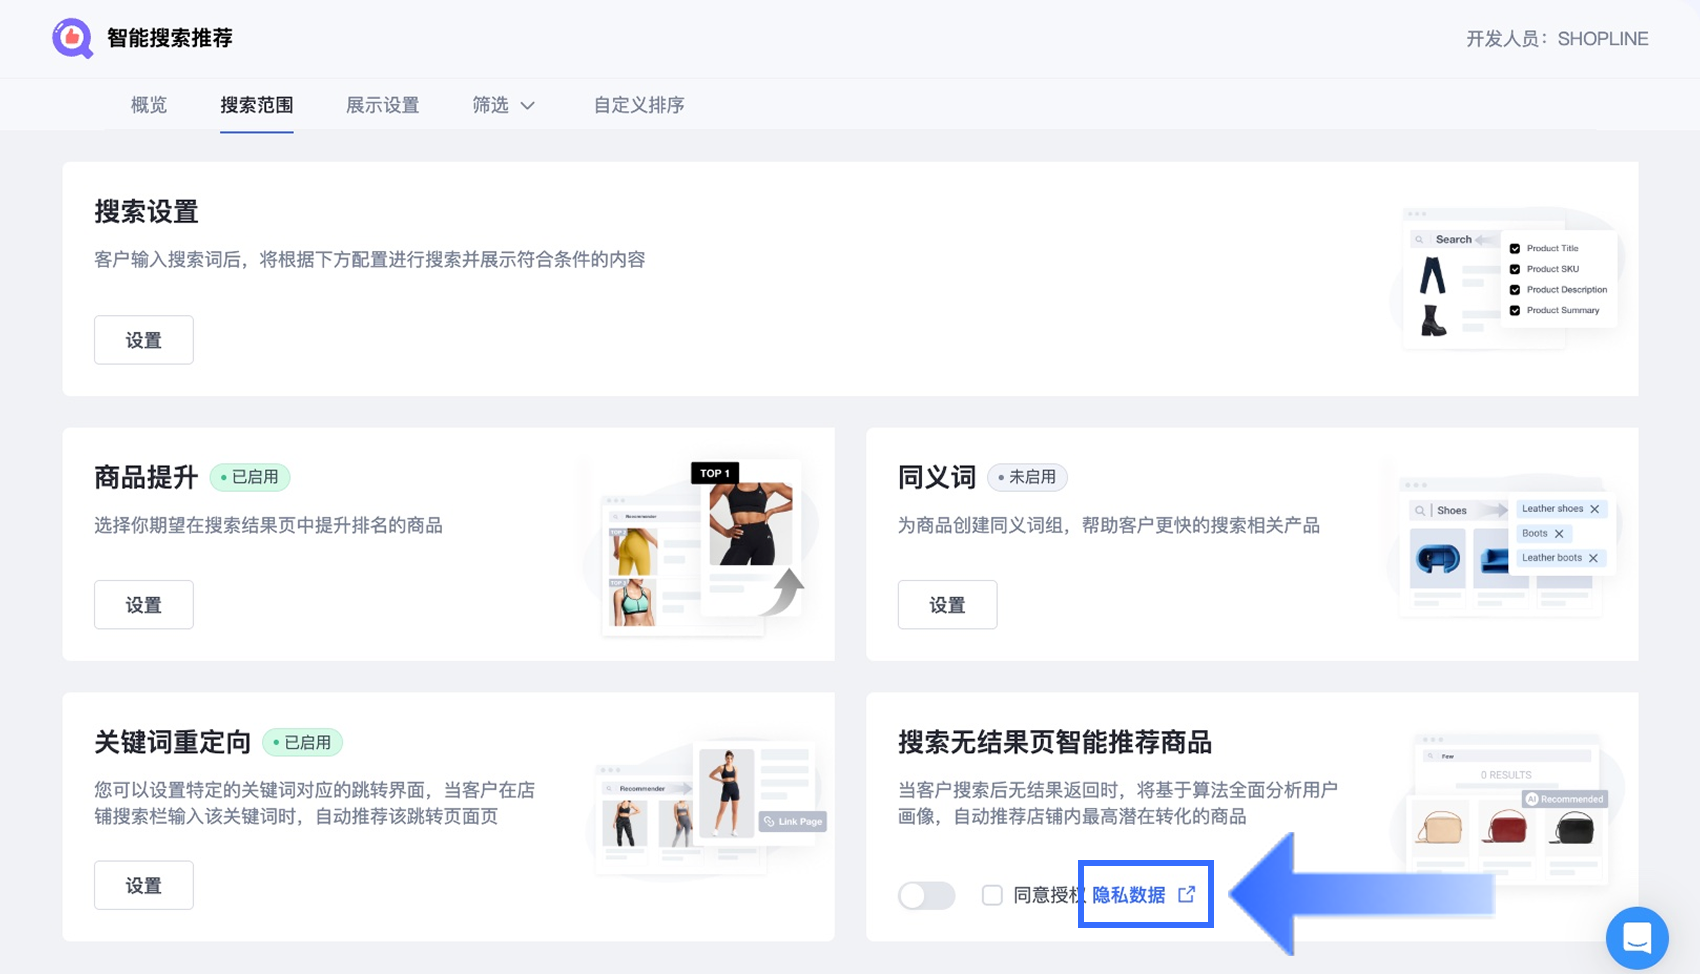Click the 已启用 badge next to 商品提升
Viewport: 1700px width, 974px height.
pos(250,477)
